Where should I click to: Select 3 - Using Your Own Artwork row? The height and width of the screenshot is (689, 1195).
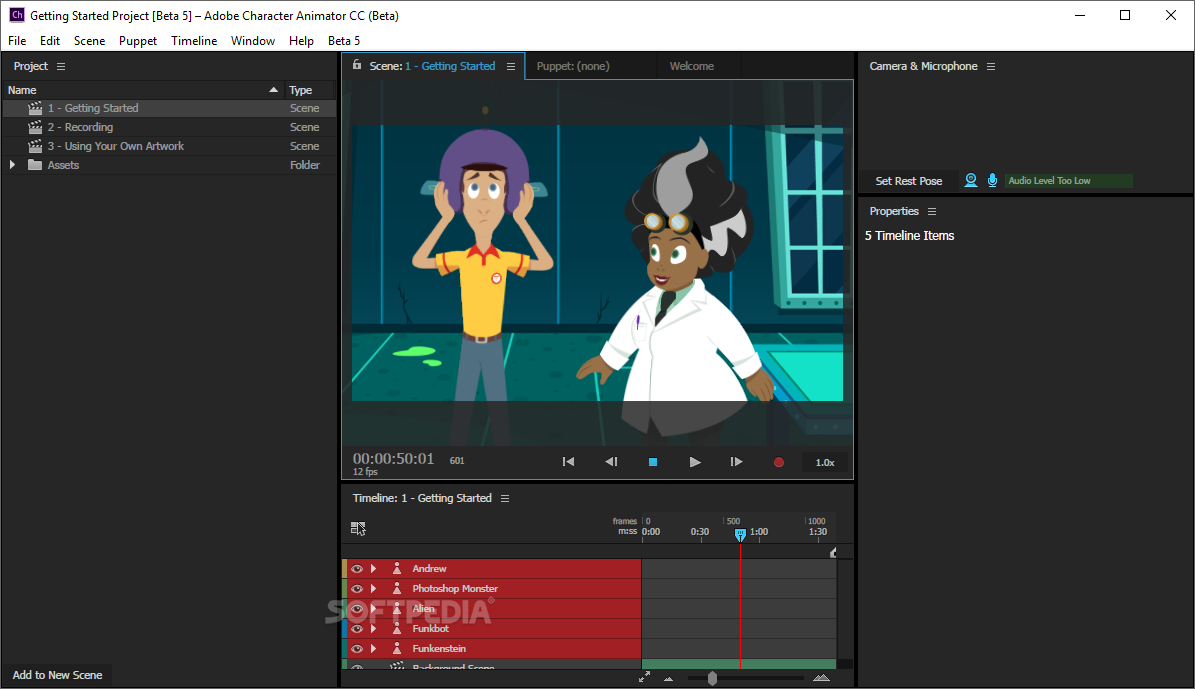pyautogui.click(x=169, y=146)
